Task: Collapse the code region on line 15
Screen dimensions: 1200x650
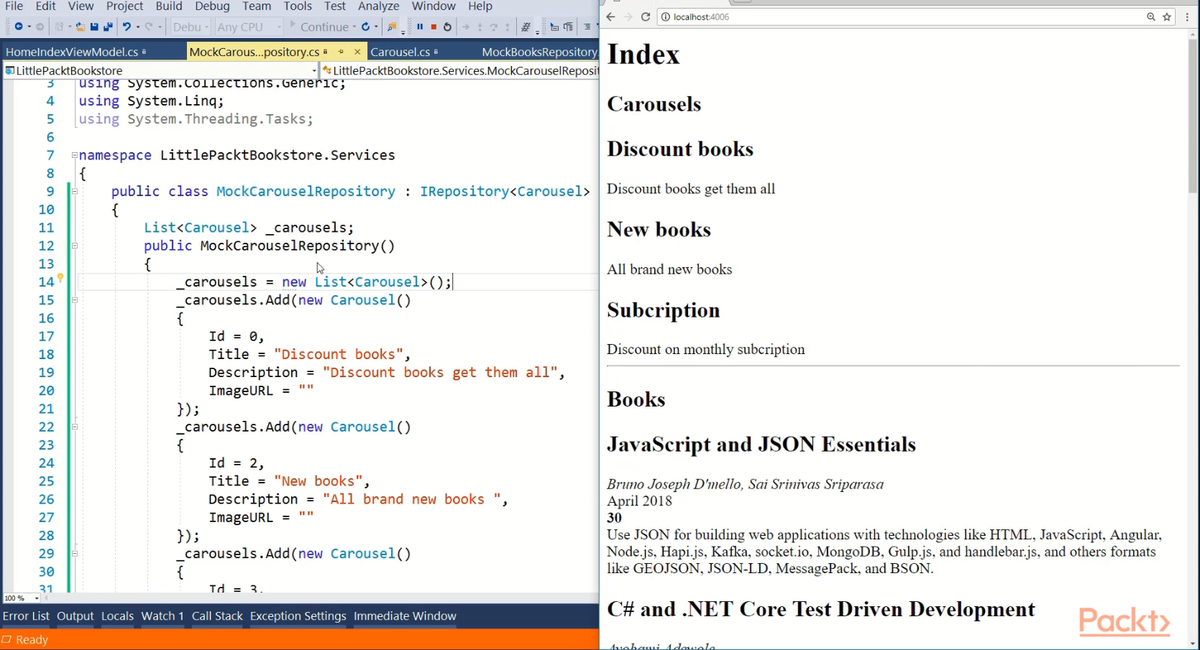Action: [x=74, y=300]
